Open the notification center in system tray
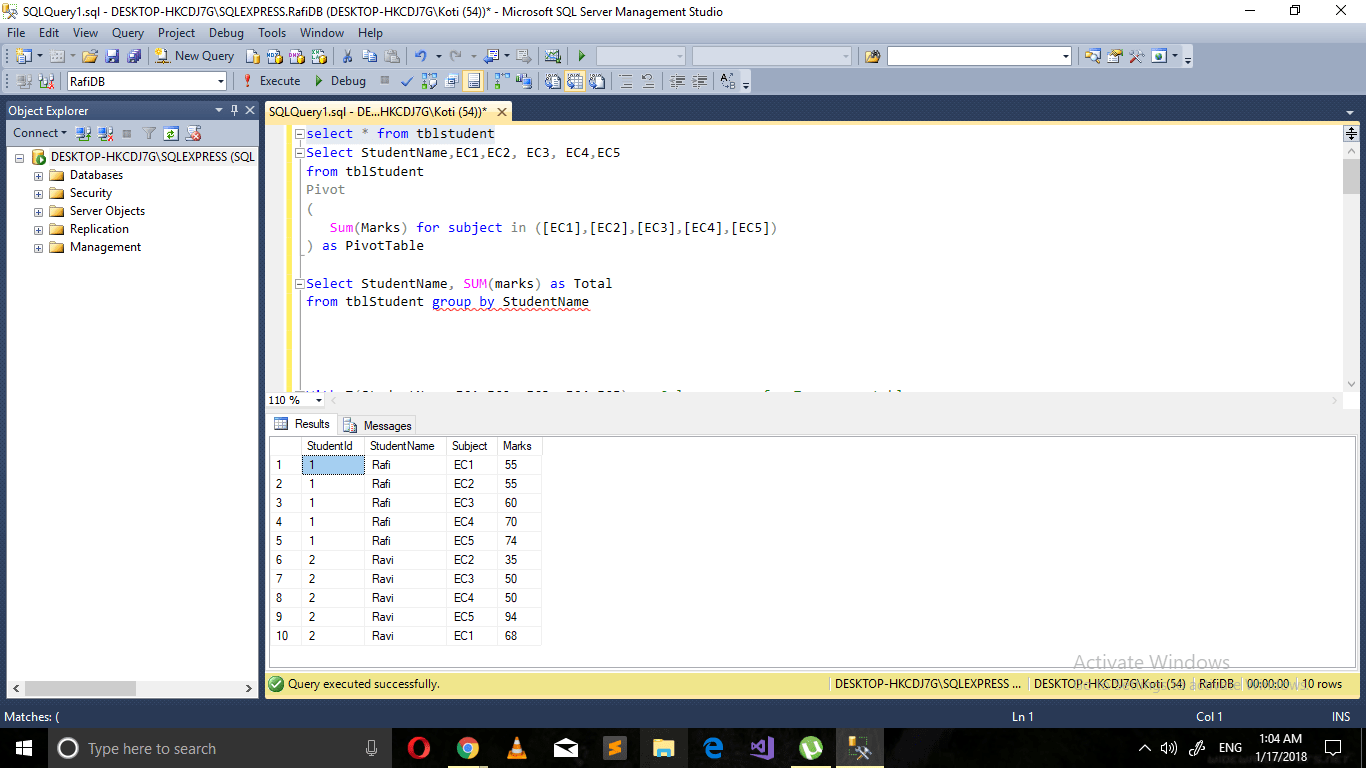The image size is (1366, 768). click(1332, 748)
